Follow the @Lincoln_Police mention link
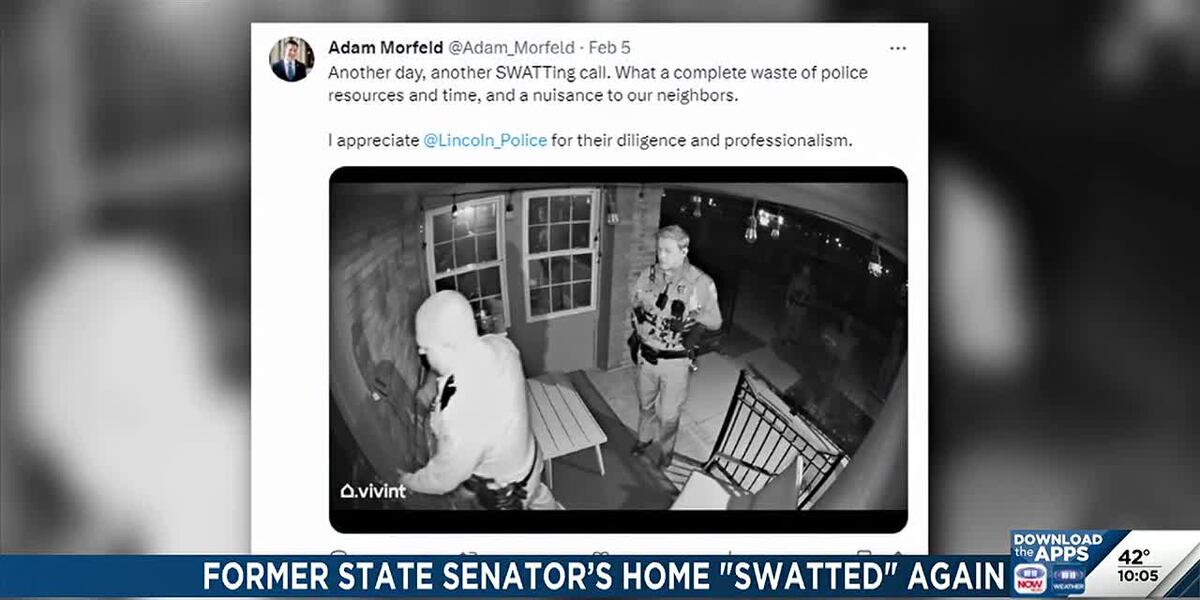The width and height of the screenshot is (1200, 600). pos(485,140)
